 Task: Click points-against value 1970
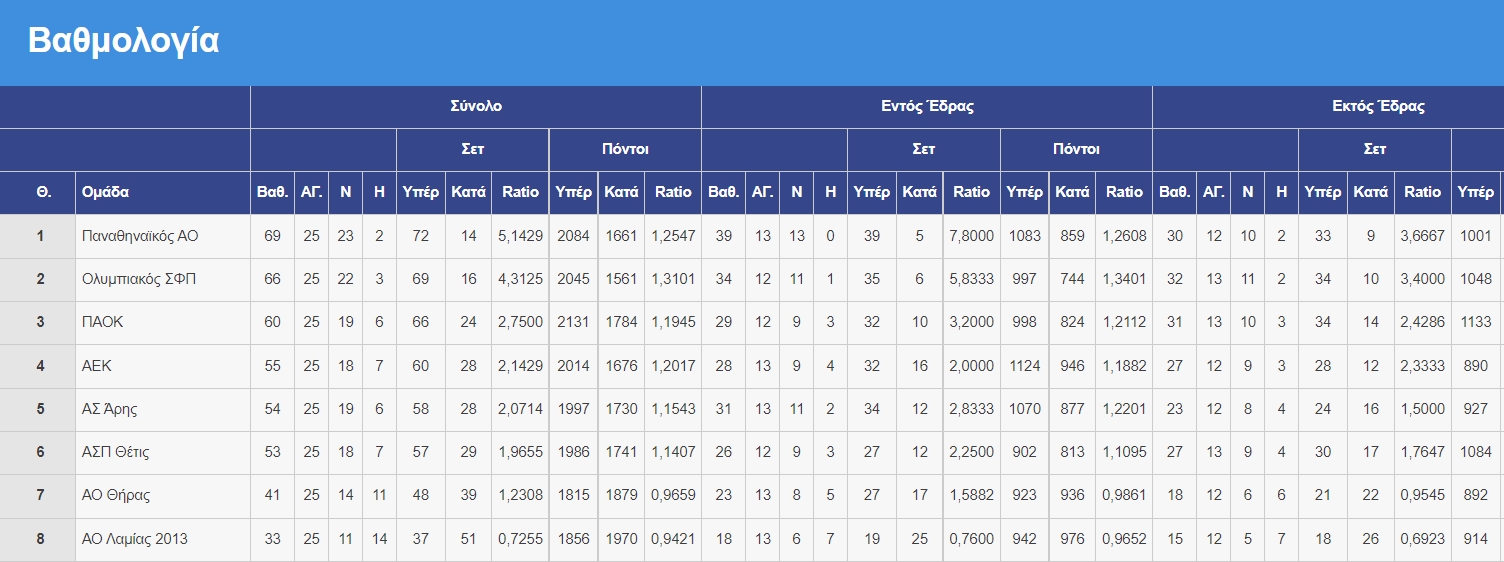[x=621, y=539]
